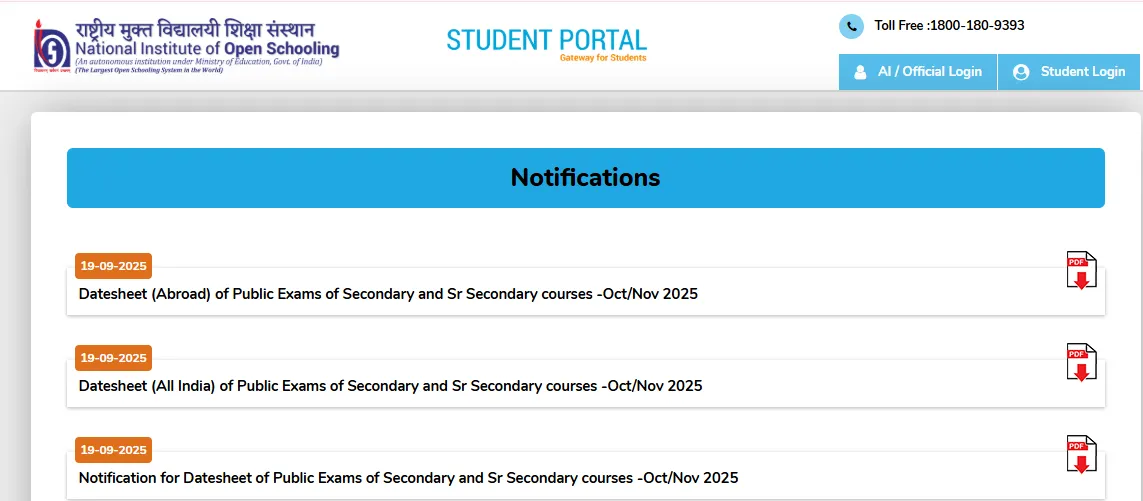Open the Datesheet (All India) notification title
Viewport: 1143px width, 501px height.
(x=390, y=386)
